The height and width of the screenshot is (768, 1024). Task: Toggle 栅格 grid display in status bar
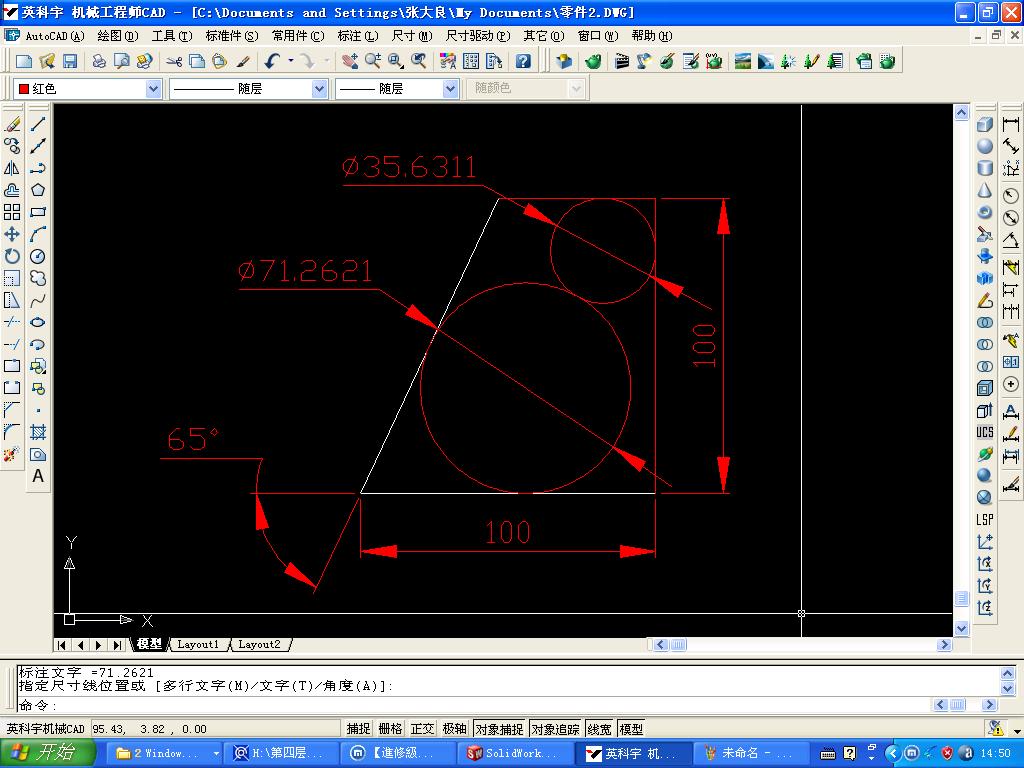click(x=391, y=729)
